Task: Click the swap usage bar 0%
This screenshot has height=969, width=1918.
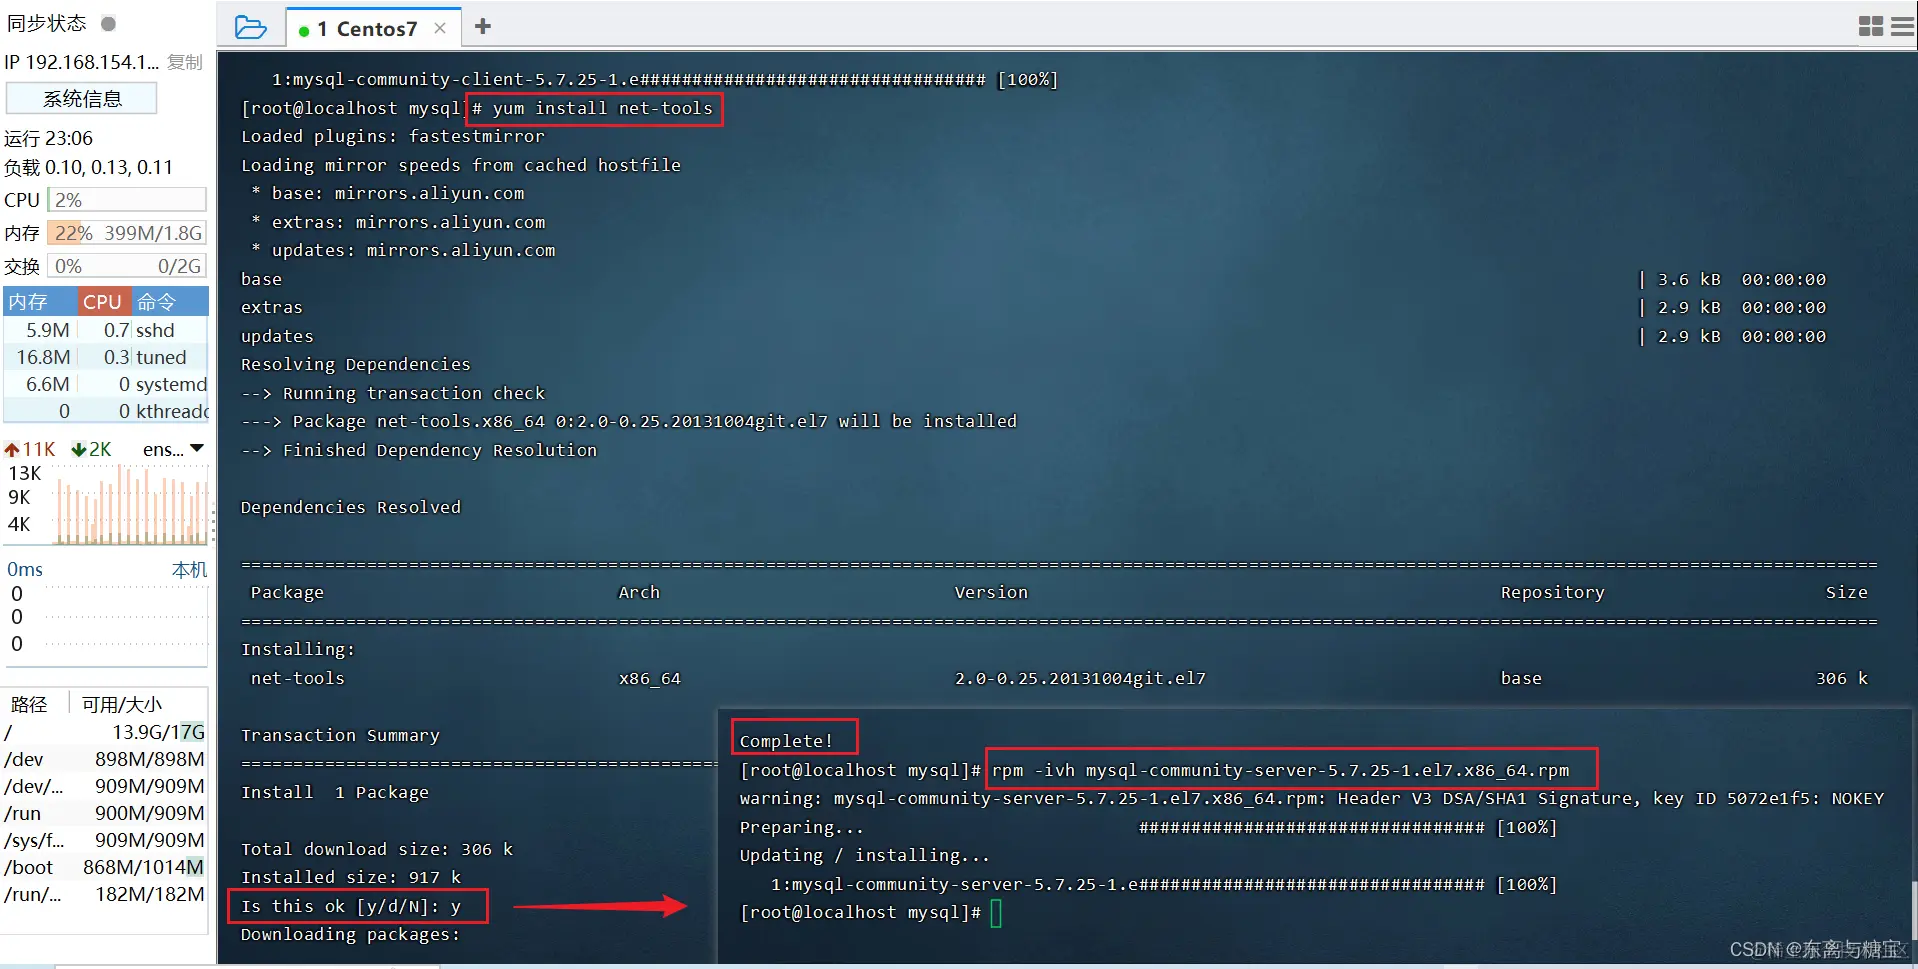Action: [x=127, y=266]
